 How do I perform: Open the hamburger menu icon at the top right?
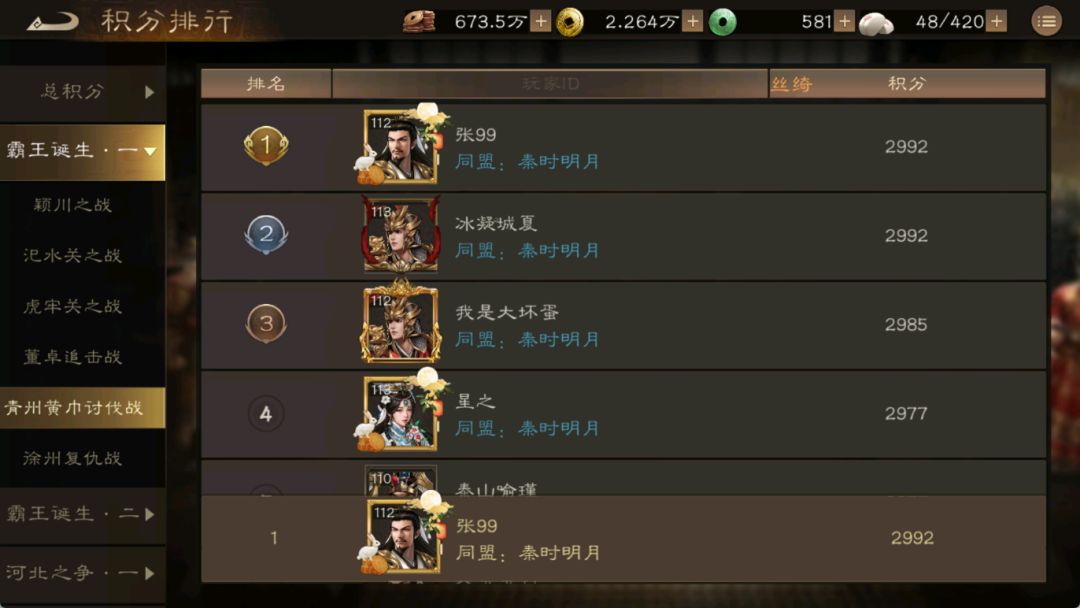point(1046,22)
